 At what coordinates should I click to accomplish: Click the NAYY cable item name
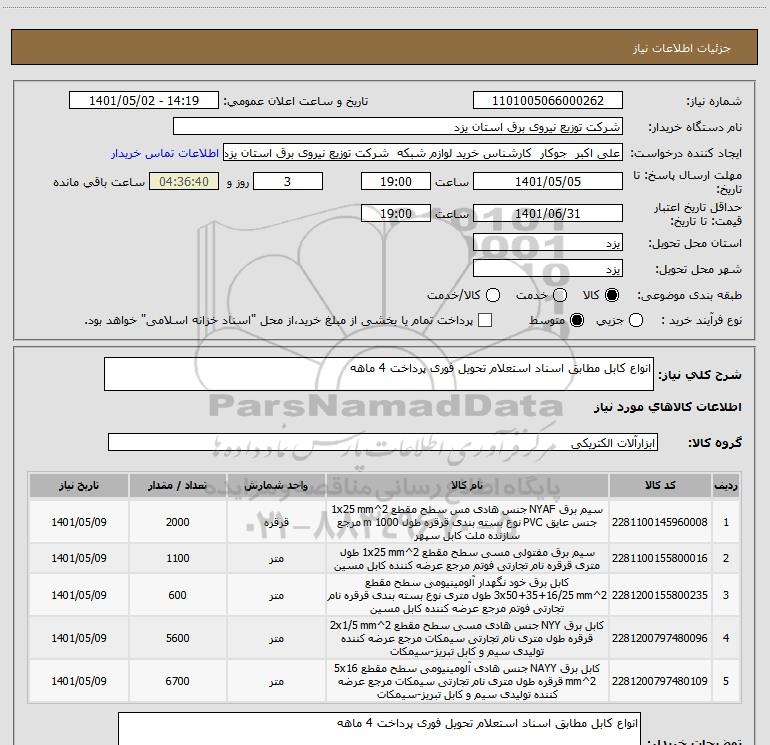tap(467, 681)
